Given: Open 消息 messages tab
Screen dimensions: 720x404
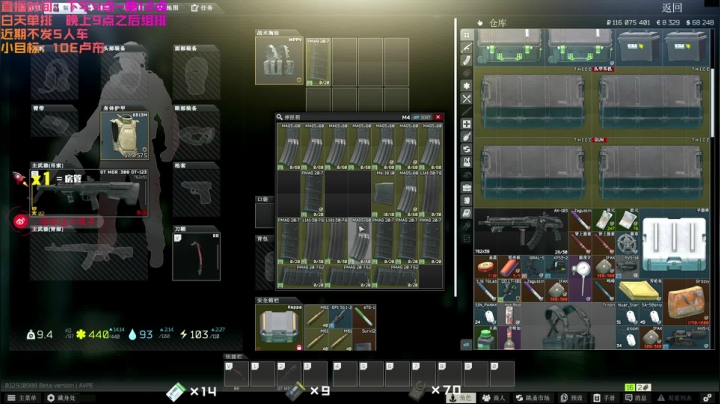Looking at the screenshot, I should (x=636, y=398).
